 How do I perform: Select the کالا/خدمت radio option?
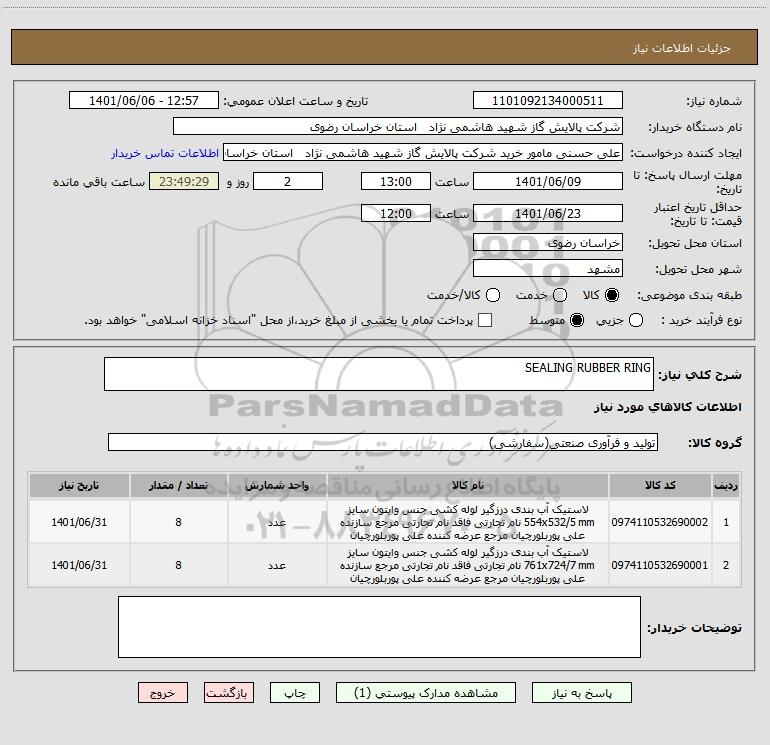pyautogui.click(x=493, y=295)
